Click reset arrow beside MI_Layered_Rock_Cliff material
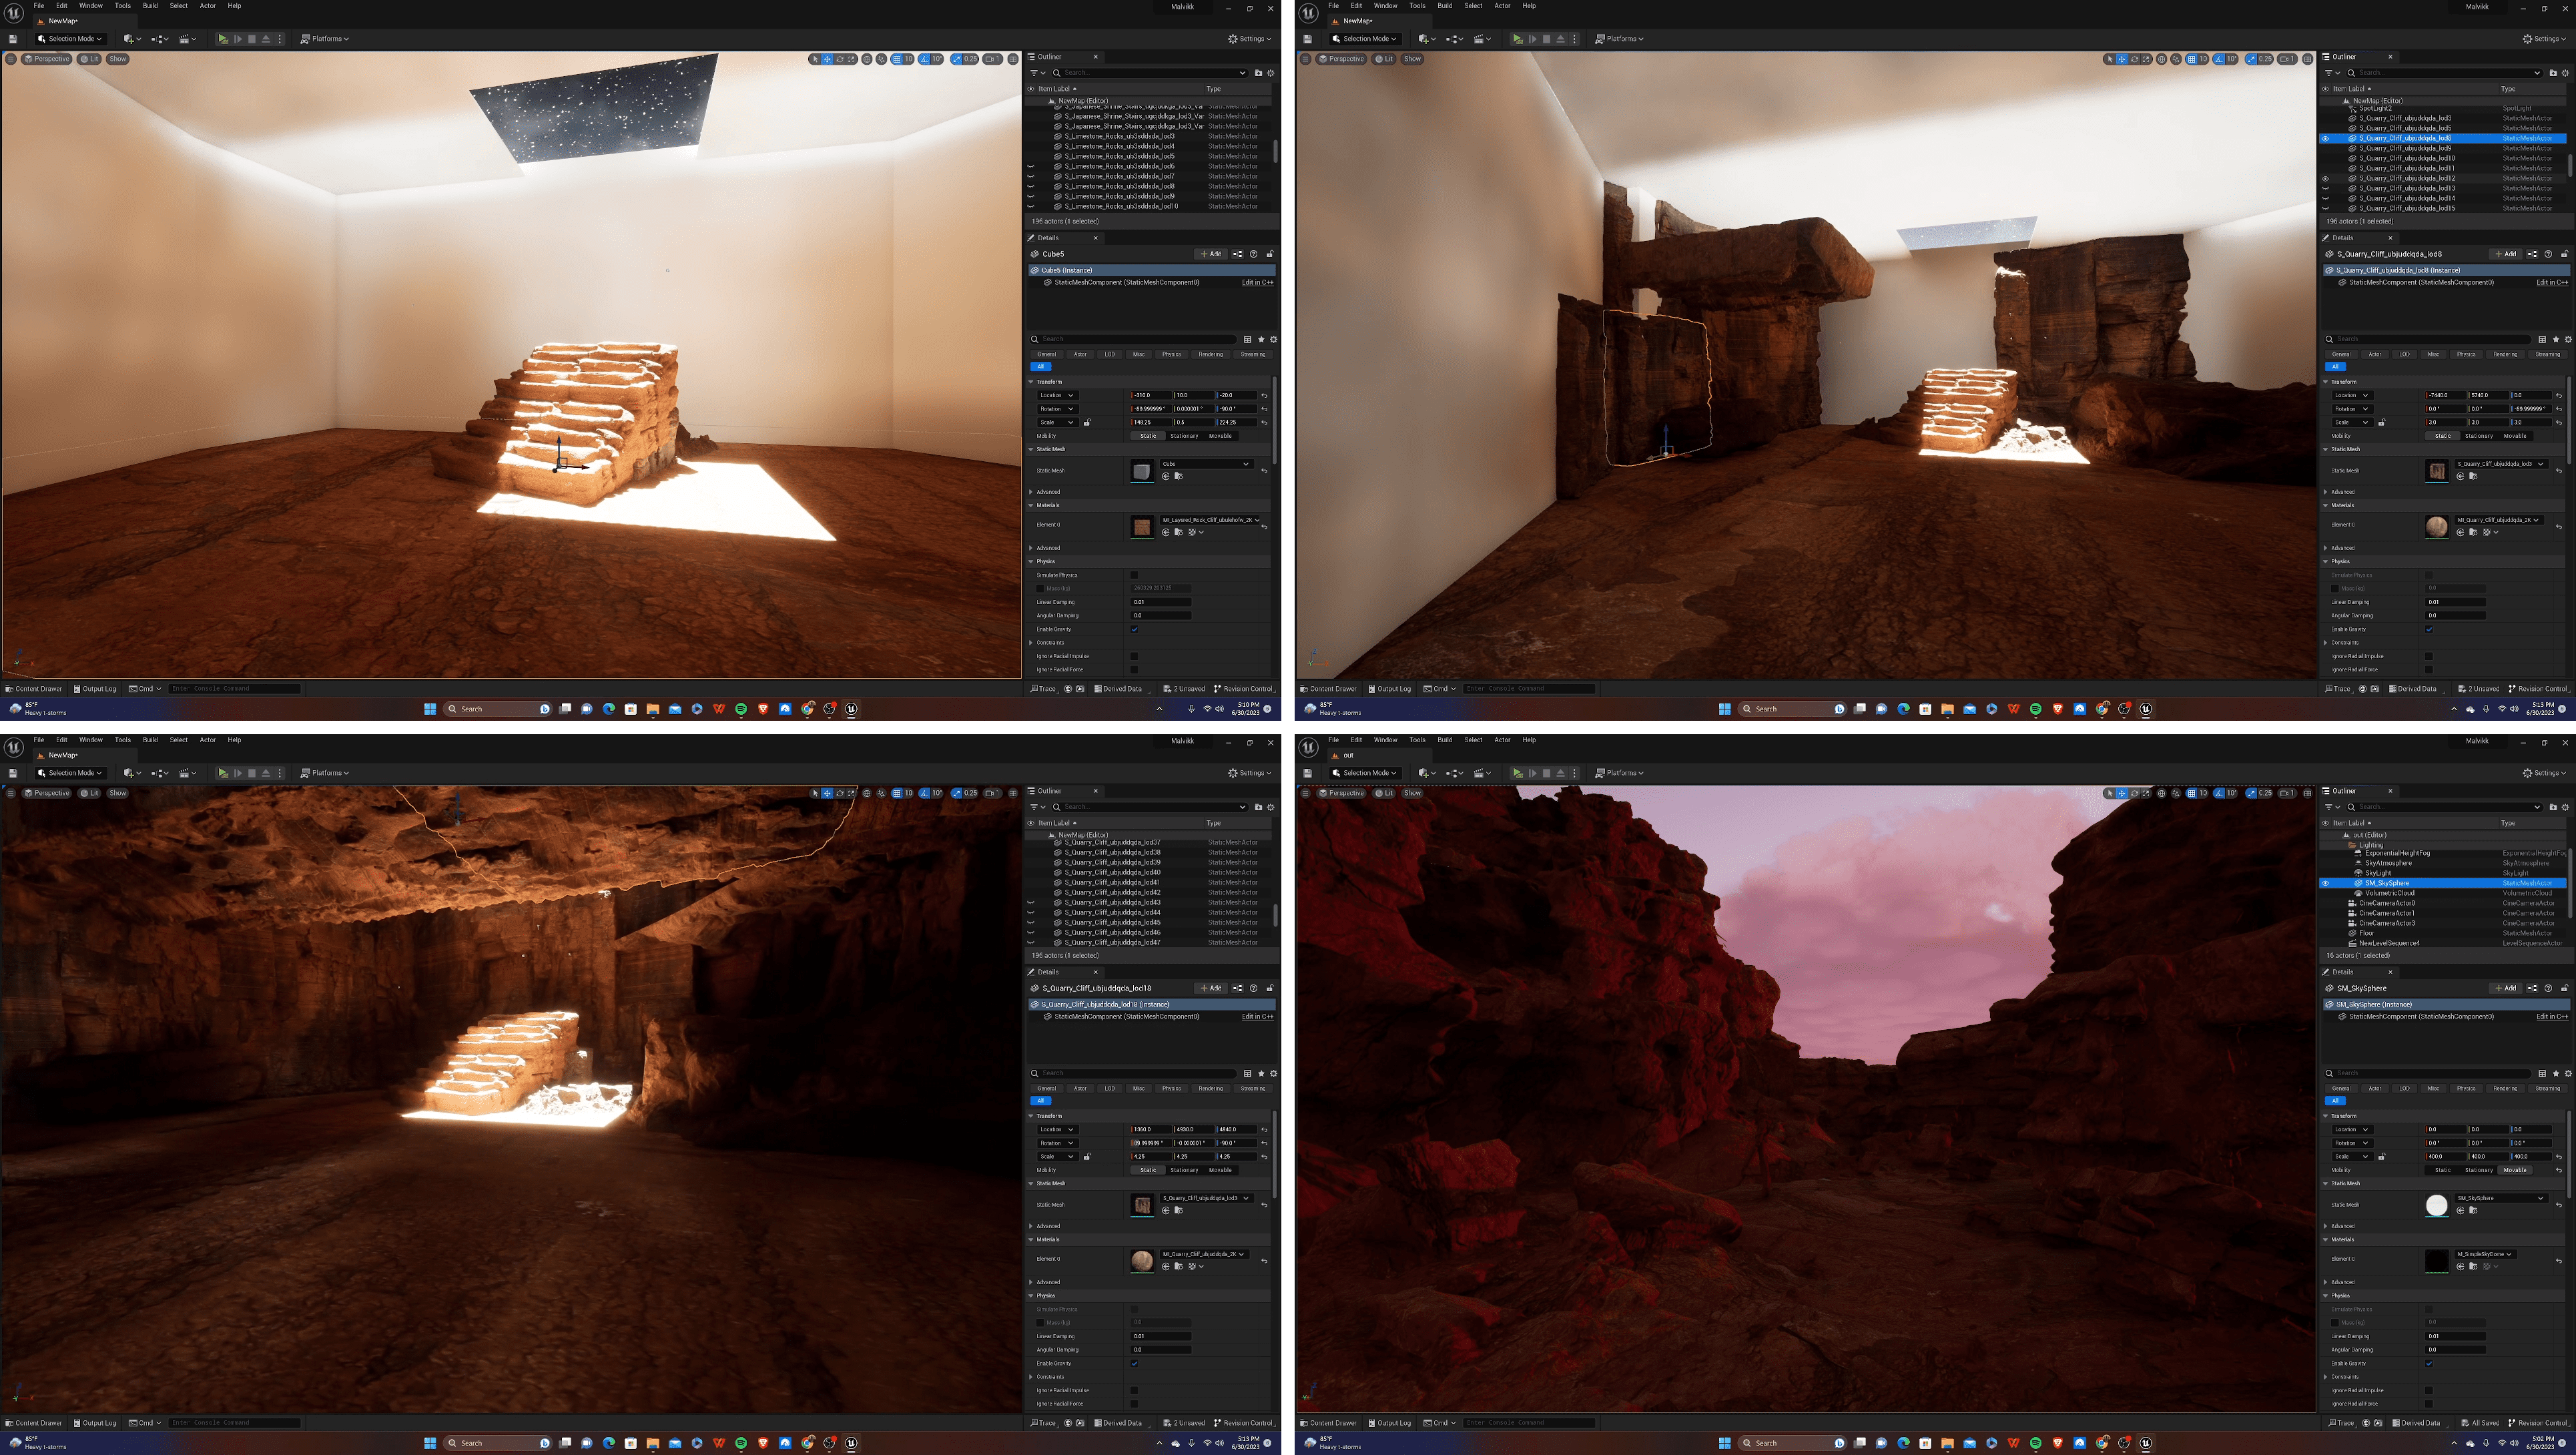This screenshot has width=2576, height=1455. click(x=1264, y=526)
